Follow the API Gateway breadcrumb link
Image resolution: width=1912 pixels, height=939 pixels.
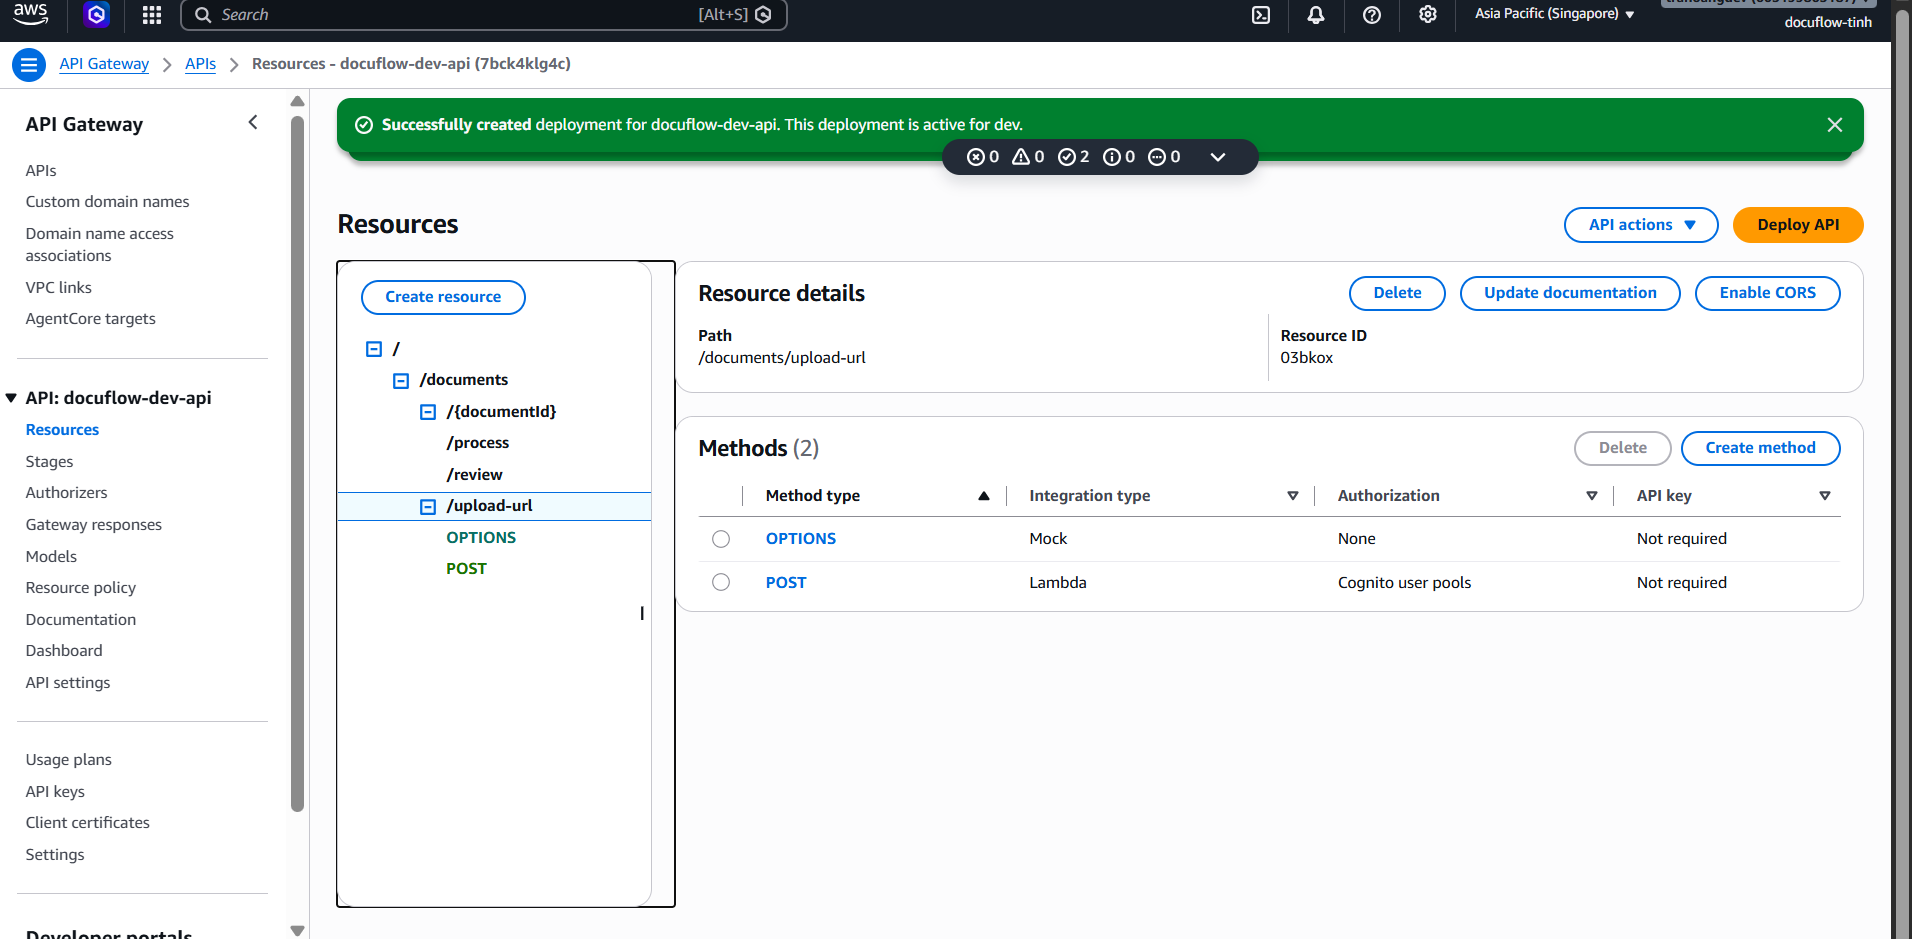104,64
